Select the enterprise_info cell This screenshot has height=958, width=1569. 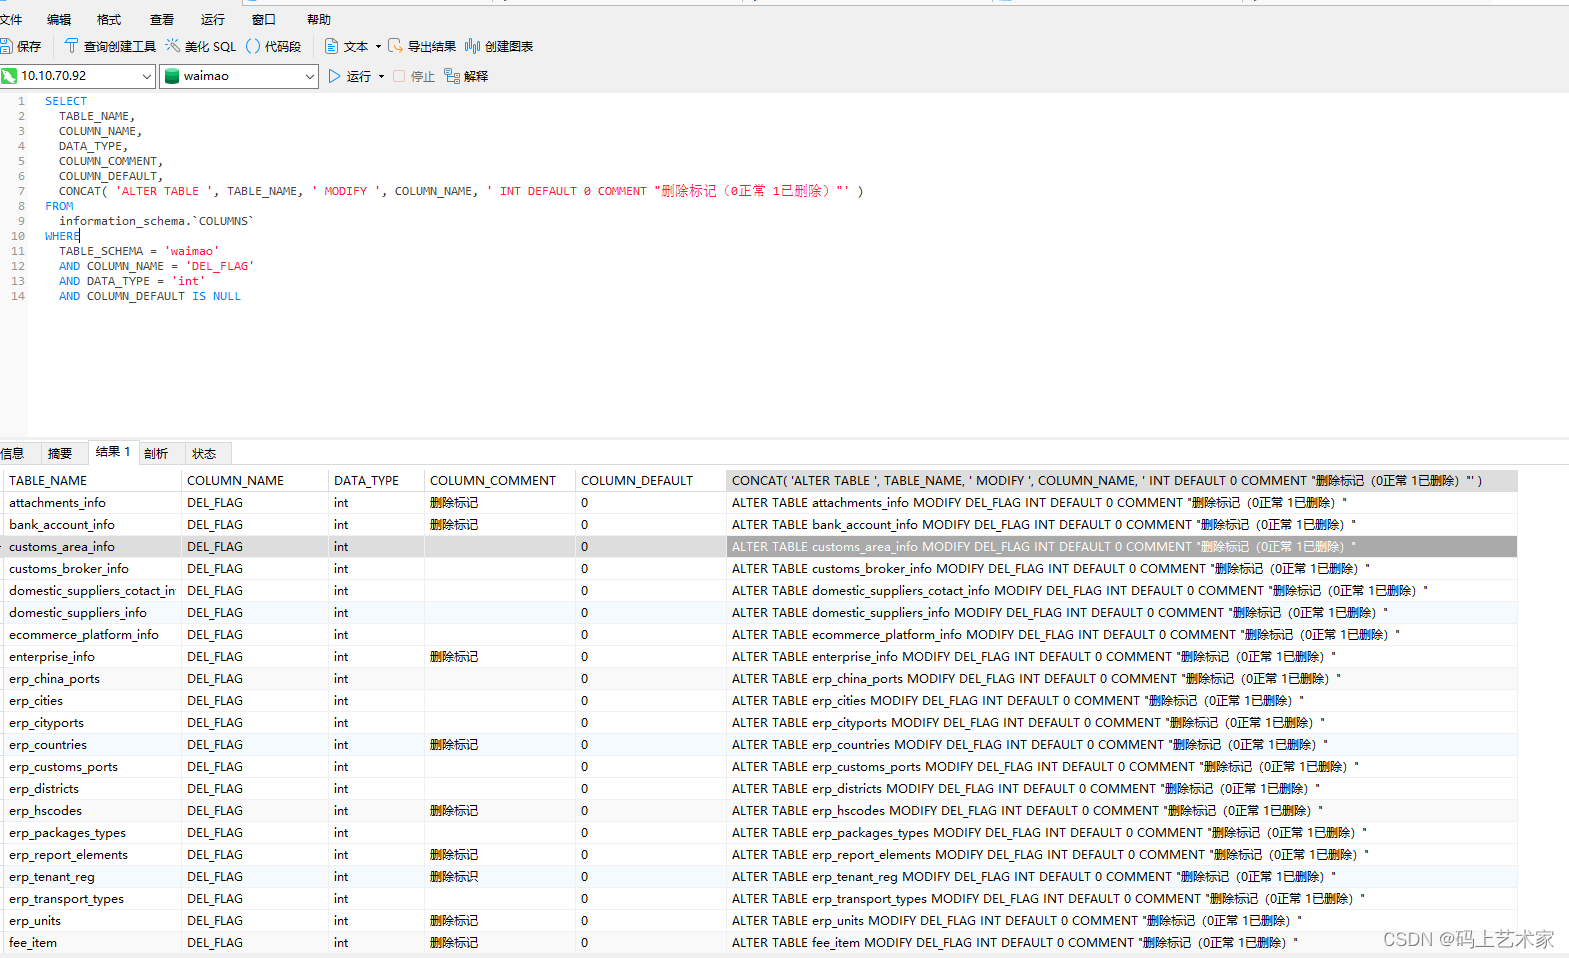[x=92, y=656]
